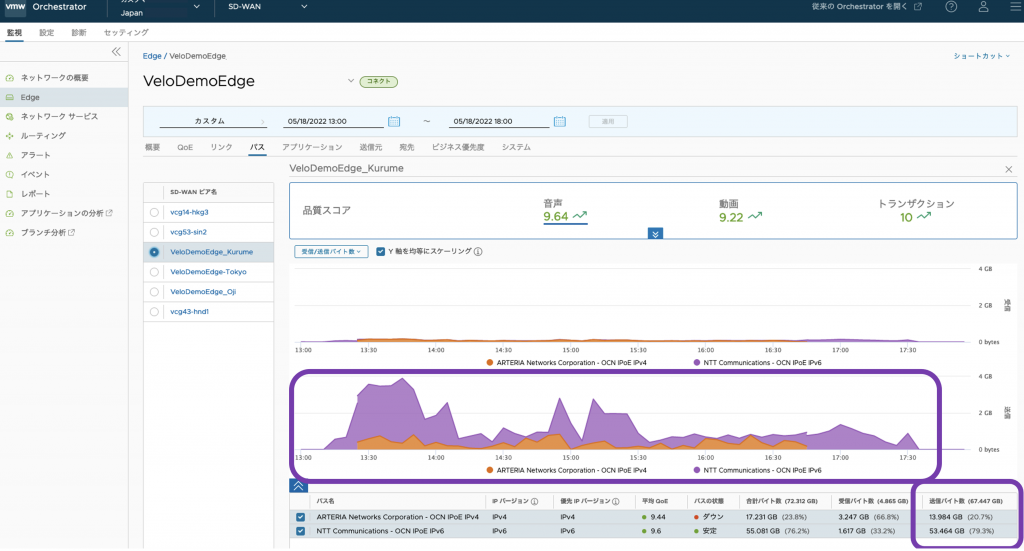The image size is (1024, 551).
Task: Open the end date calendar picker
Action: point(560,121)
